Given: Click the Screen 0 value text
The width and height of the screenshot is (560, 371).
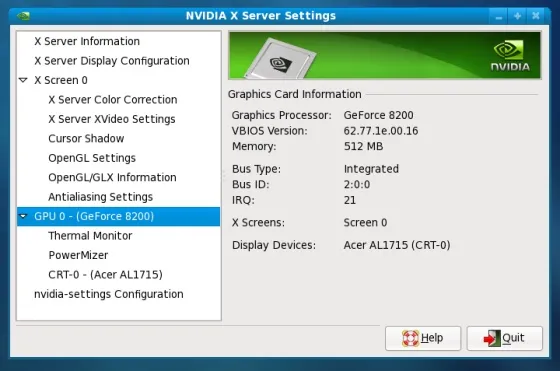Looking at the screenshot, I should pyautogui.click(x=365, y=222).
